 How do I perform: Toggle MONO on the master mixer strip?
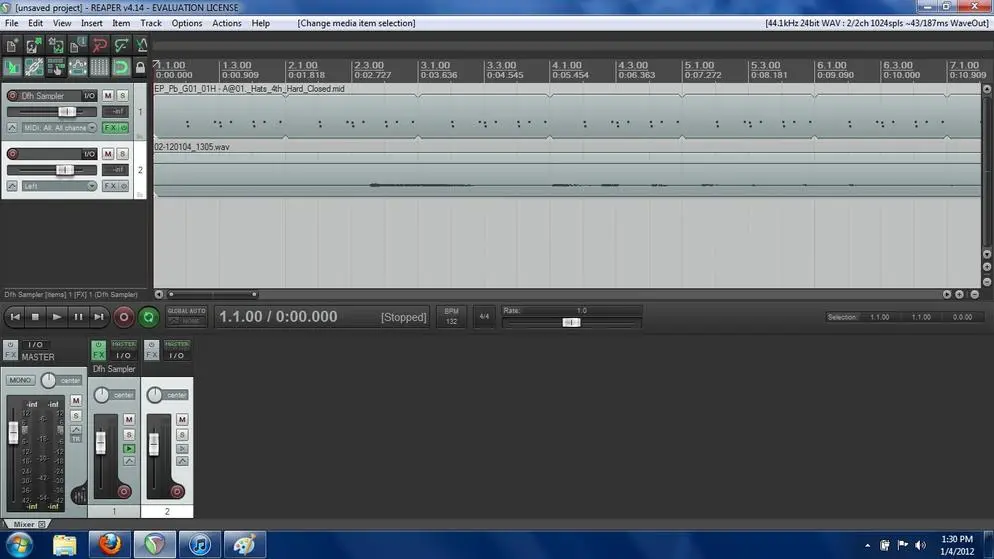(20, 380)
